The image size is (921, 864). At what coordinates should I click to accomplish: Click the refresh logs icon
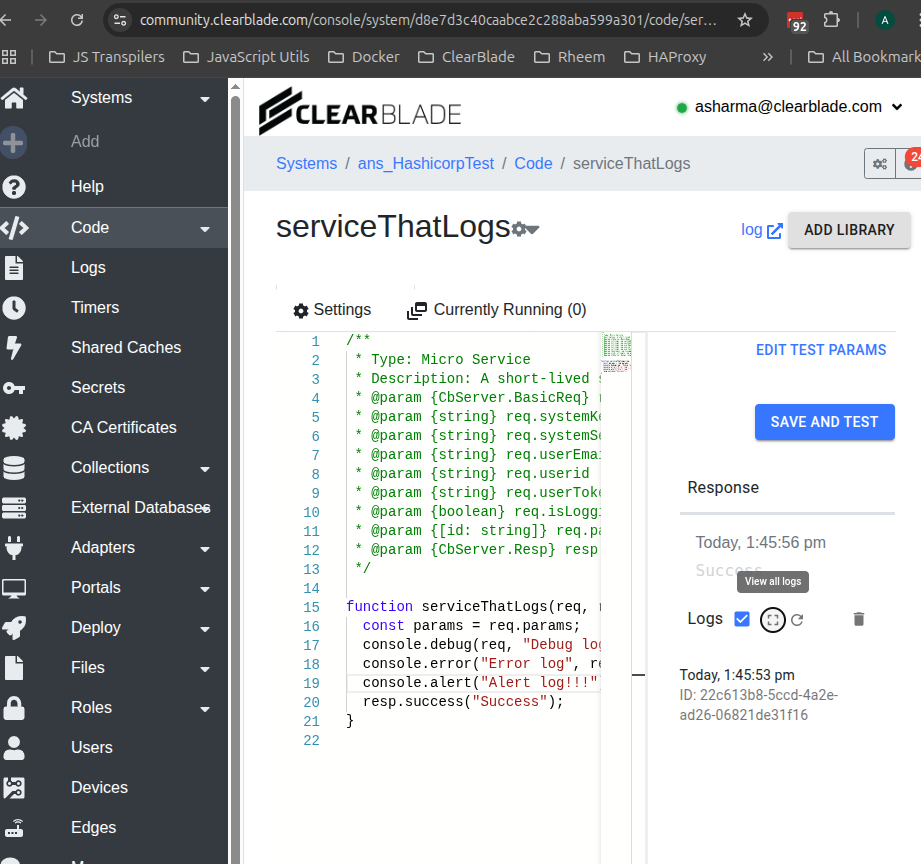(797, 620)
